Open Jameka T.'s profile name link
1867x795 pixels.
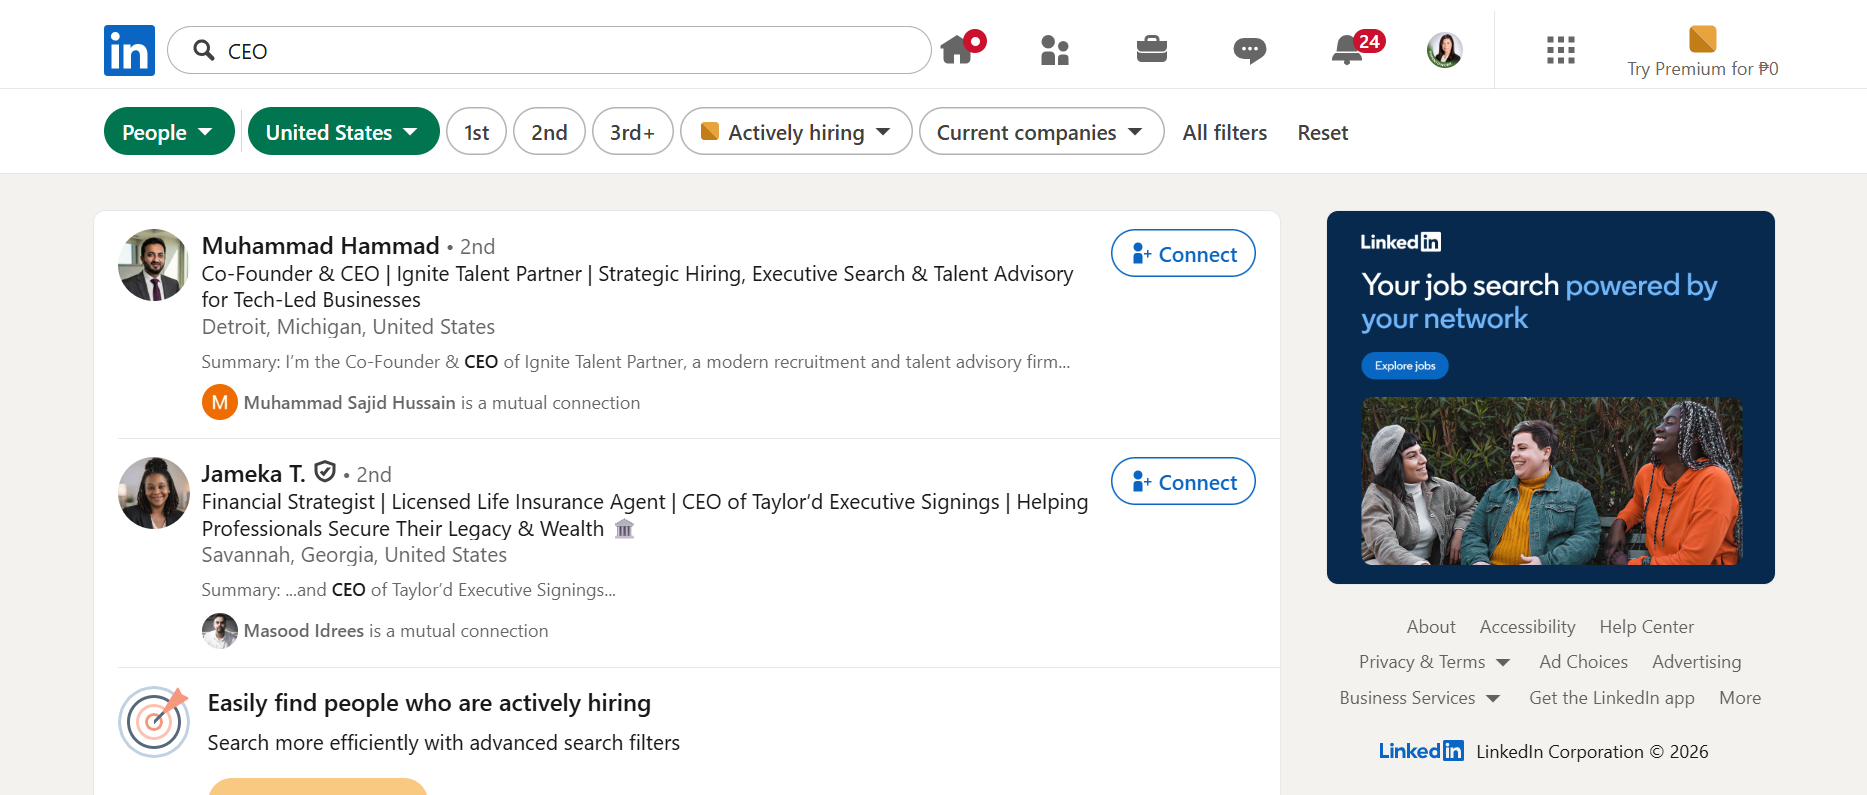pyautogui.click(x=253, y=474)
